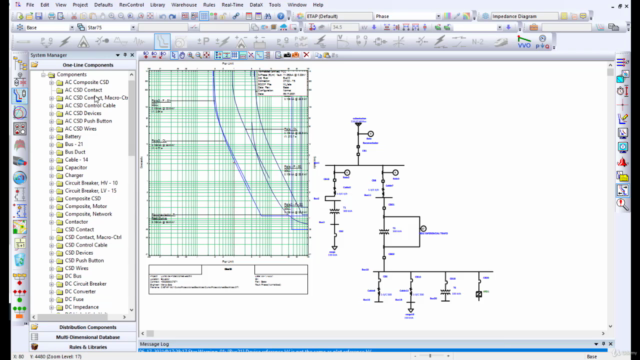Image resolution: width=640 pixels, height=360 pixels.
Task: Open the File menu
Action: pos(30,5)
